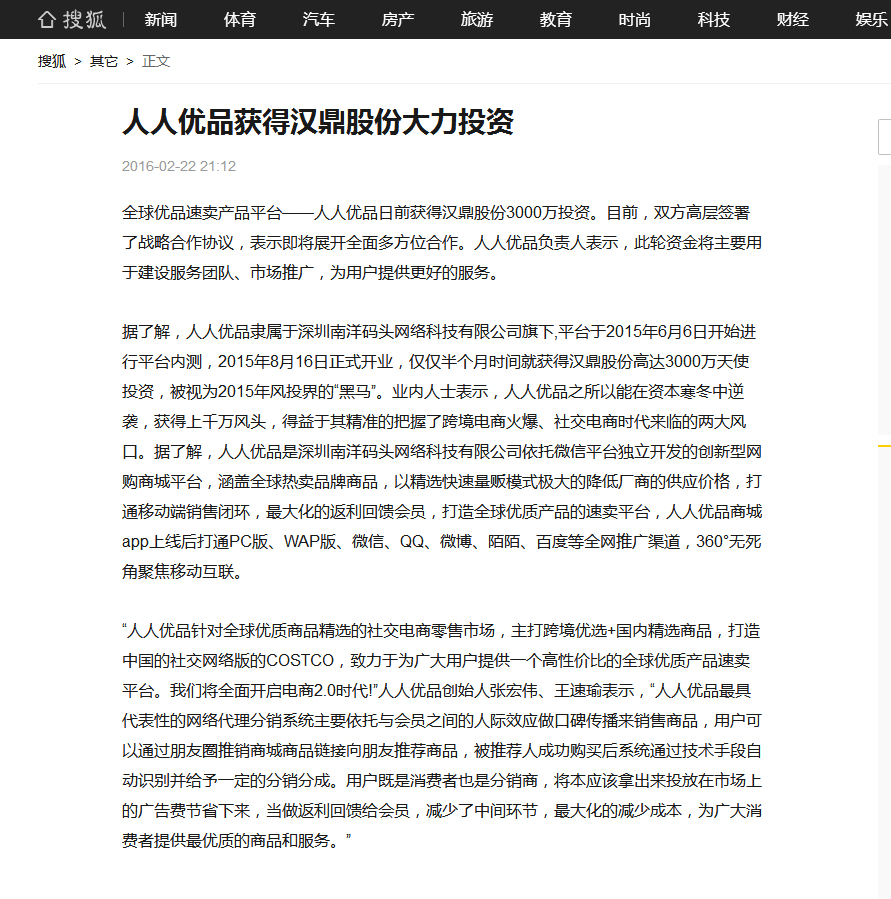Click the quoted paragraph mentioning COSTCO

441,735
